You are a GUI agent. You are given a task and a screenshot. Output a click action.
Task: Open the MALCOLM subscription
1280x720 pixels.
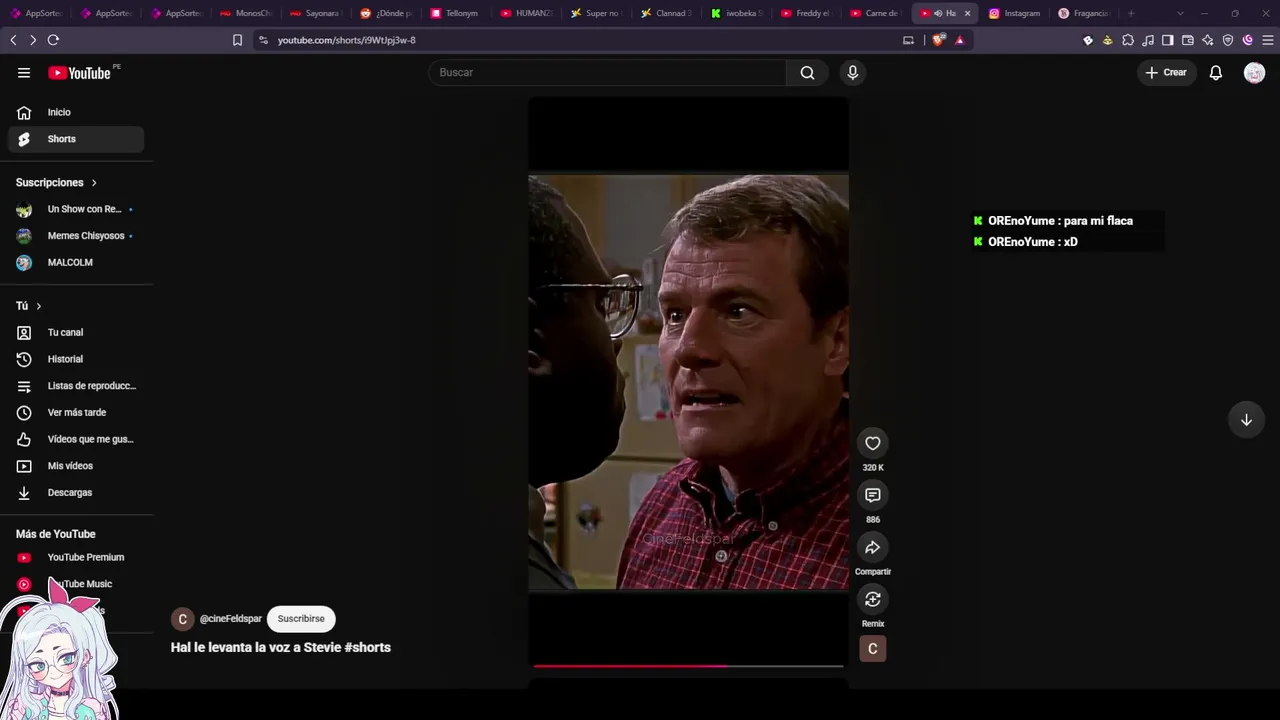pos(76,262)
